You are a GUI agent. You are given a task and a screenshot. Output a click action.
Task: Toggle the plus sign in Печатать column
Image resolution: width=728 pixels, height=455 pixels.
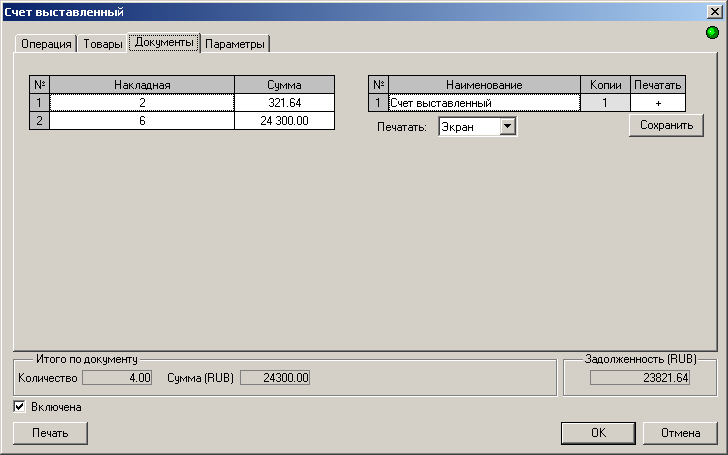tap(657, 103)
